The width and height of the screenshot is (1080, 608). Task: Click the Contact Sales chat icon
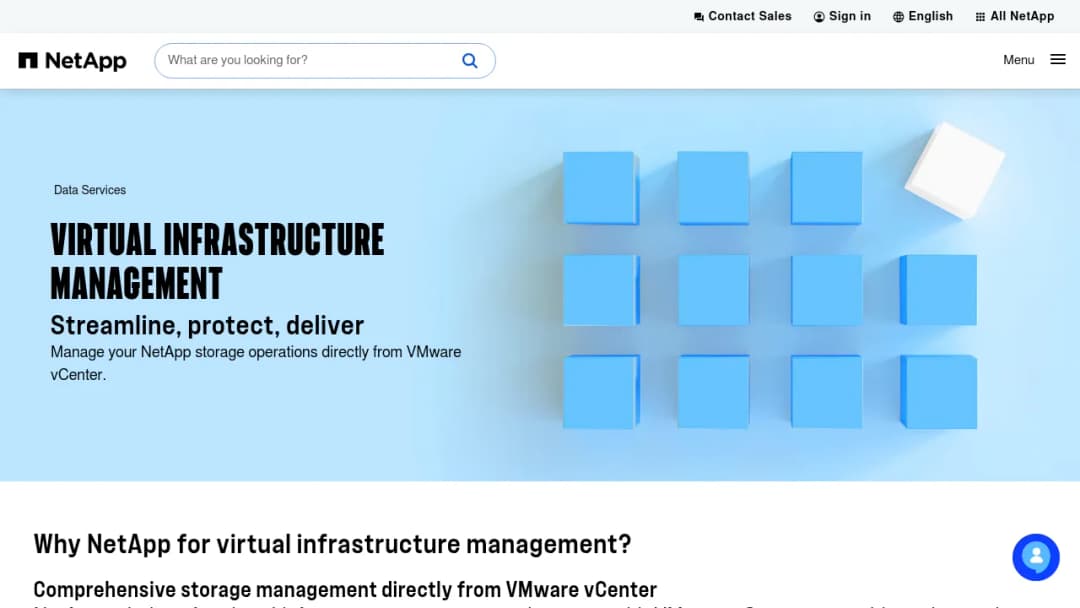(698, 17)
